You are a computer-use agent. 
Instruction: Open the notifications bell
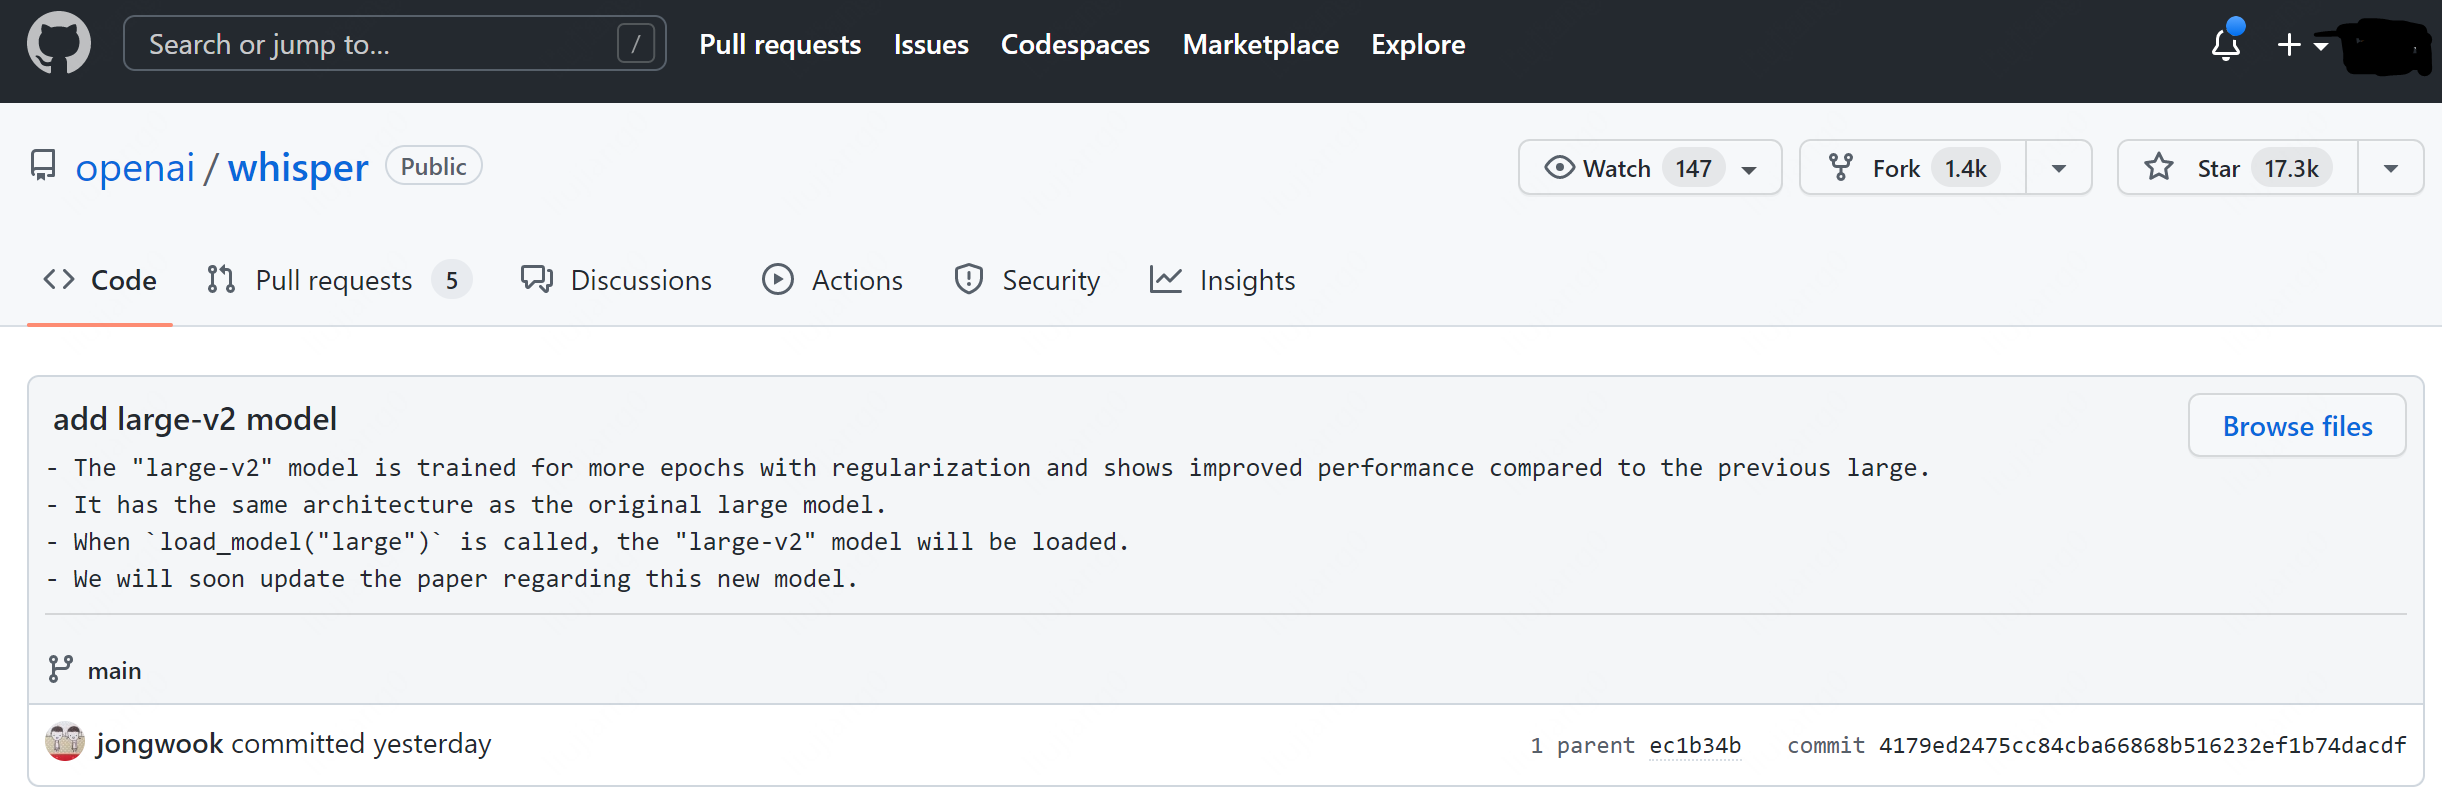(x=2226, y=43)
